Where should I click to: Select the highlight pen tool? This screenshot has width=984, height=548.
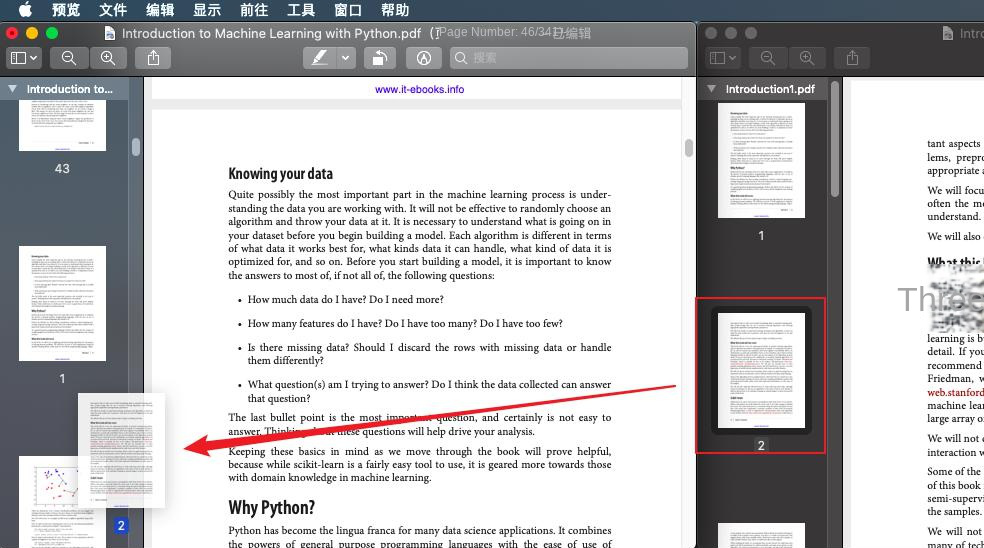tap(319, 58)
